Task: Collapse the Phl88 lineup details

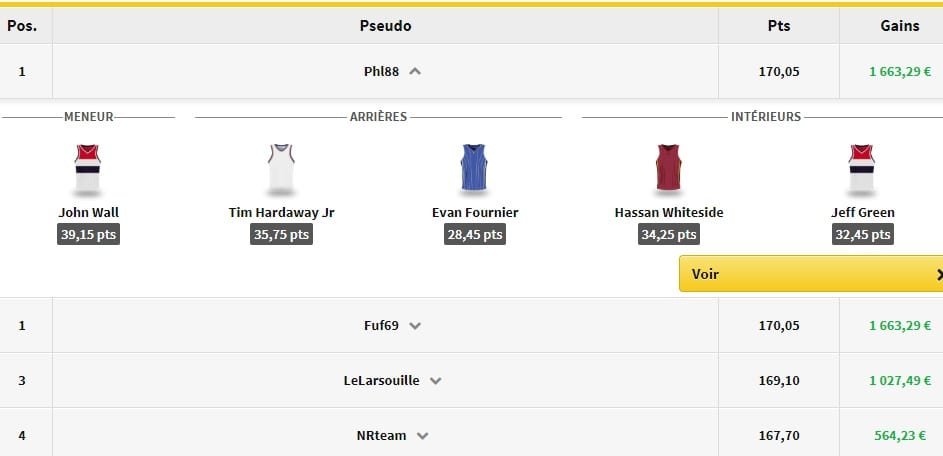Action: (x=416, y=72)
